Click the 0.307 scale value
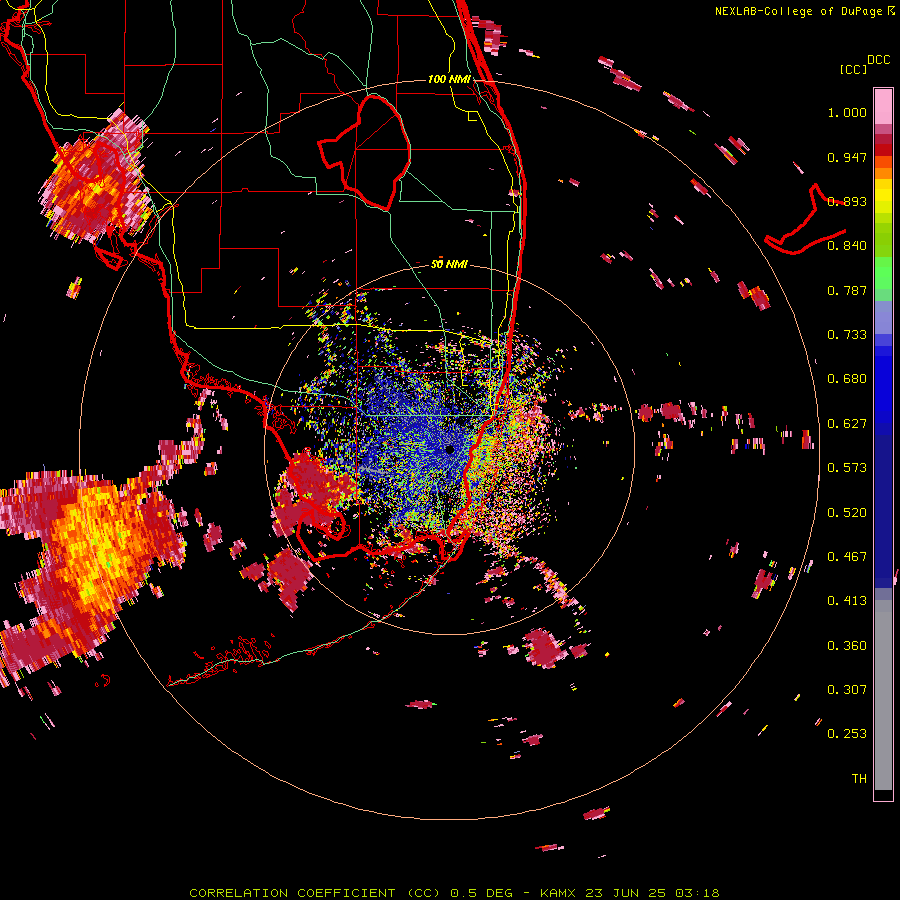The width and height of the screenshot is (900, 900). [x=847, y=690]
